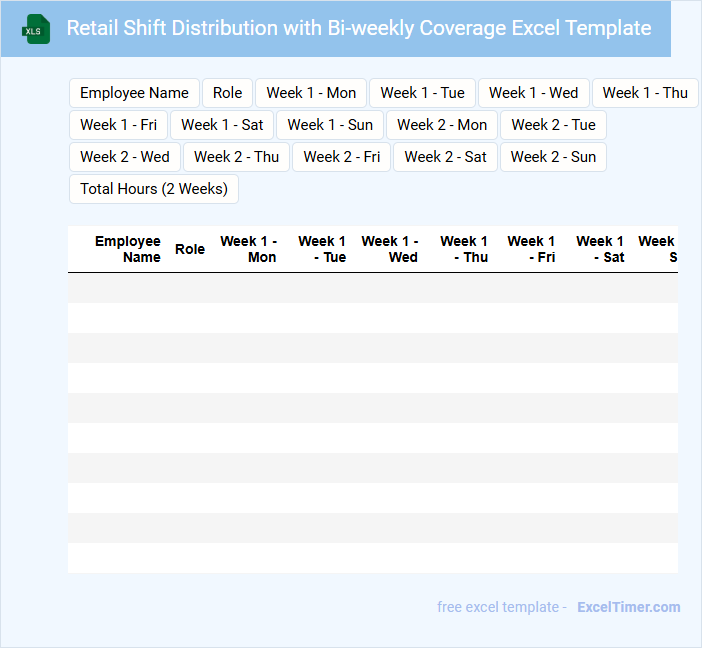Click the Role table column header
Viewport: 702px width, 648px height.
[190, 249]
